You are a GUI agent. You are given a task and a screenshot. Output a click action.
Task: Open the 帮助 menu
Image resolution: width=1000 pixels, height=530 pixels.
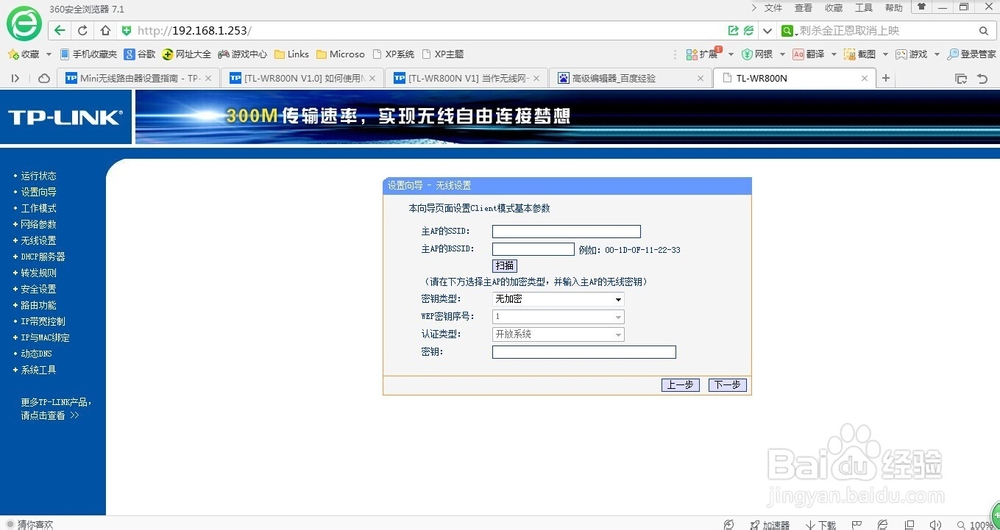(894, 8)
